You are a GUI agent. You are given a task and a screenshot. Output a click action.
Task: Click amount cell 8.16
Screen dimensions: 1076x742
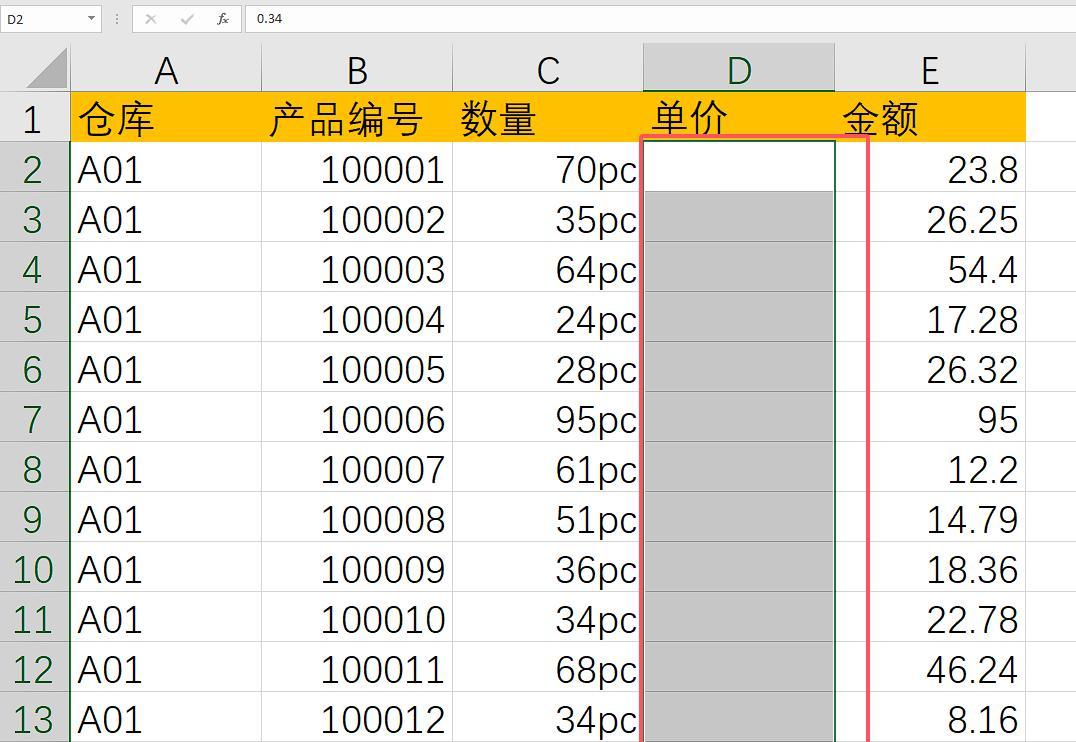(930, 718)
